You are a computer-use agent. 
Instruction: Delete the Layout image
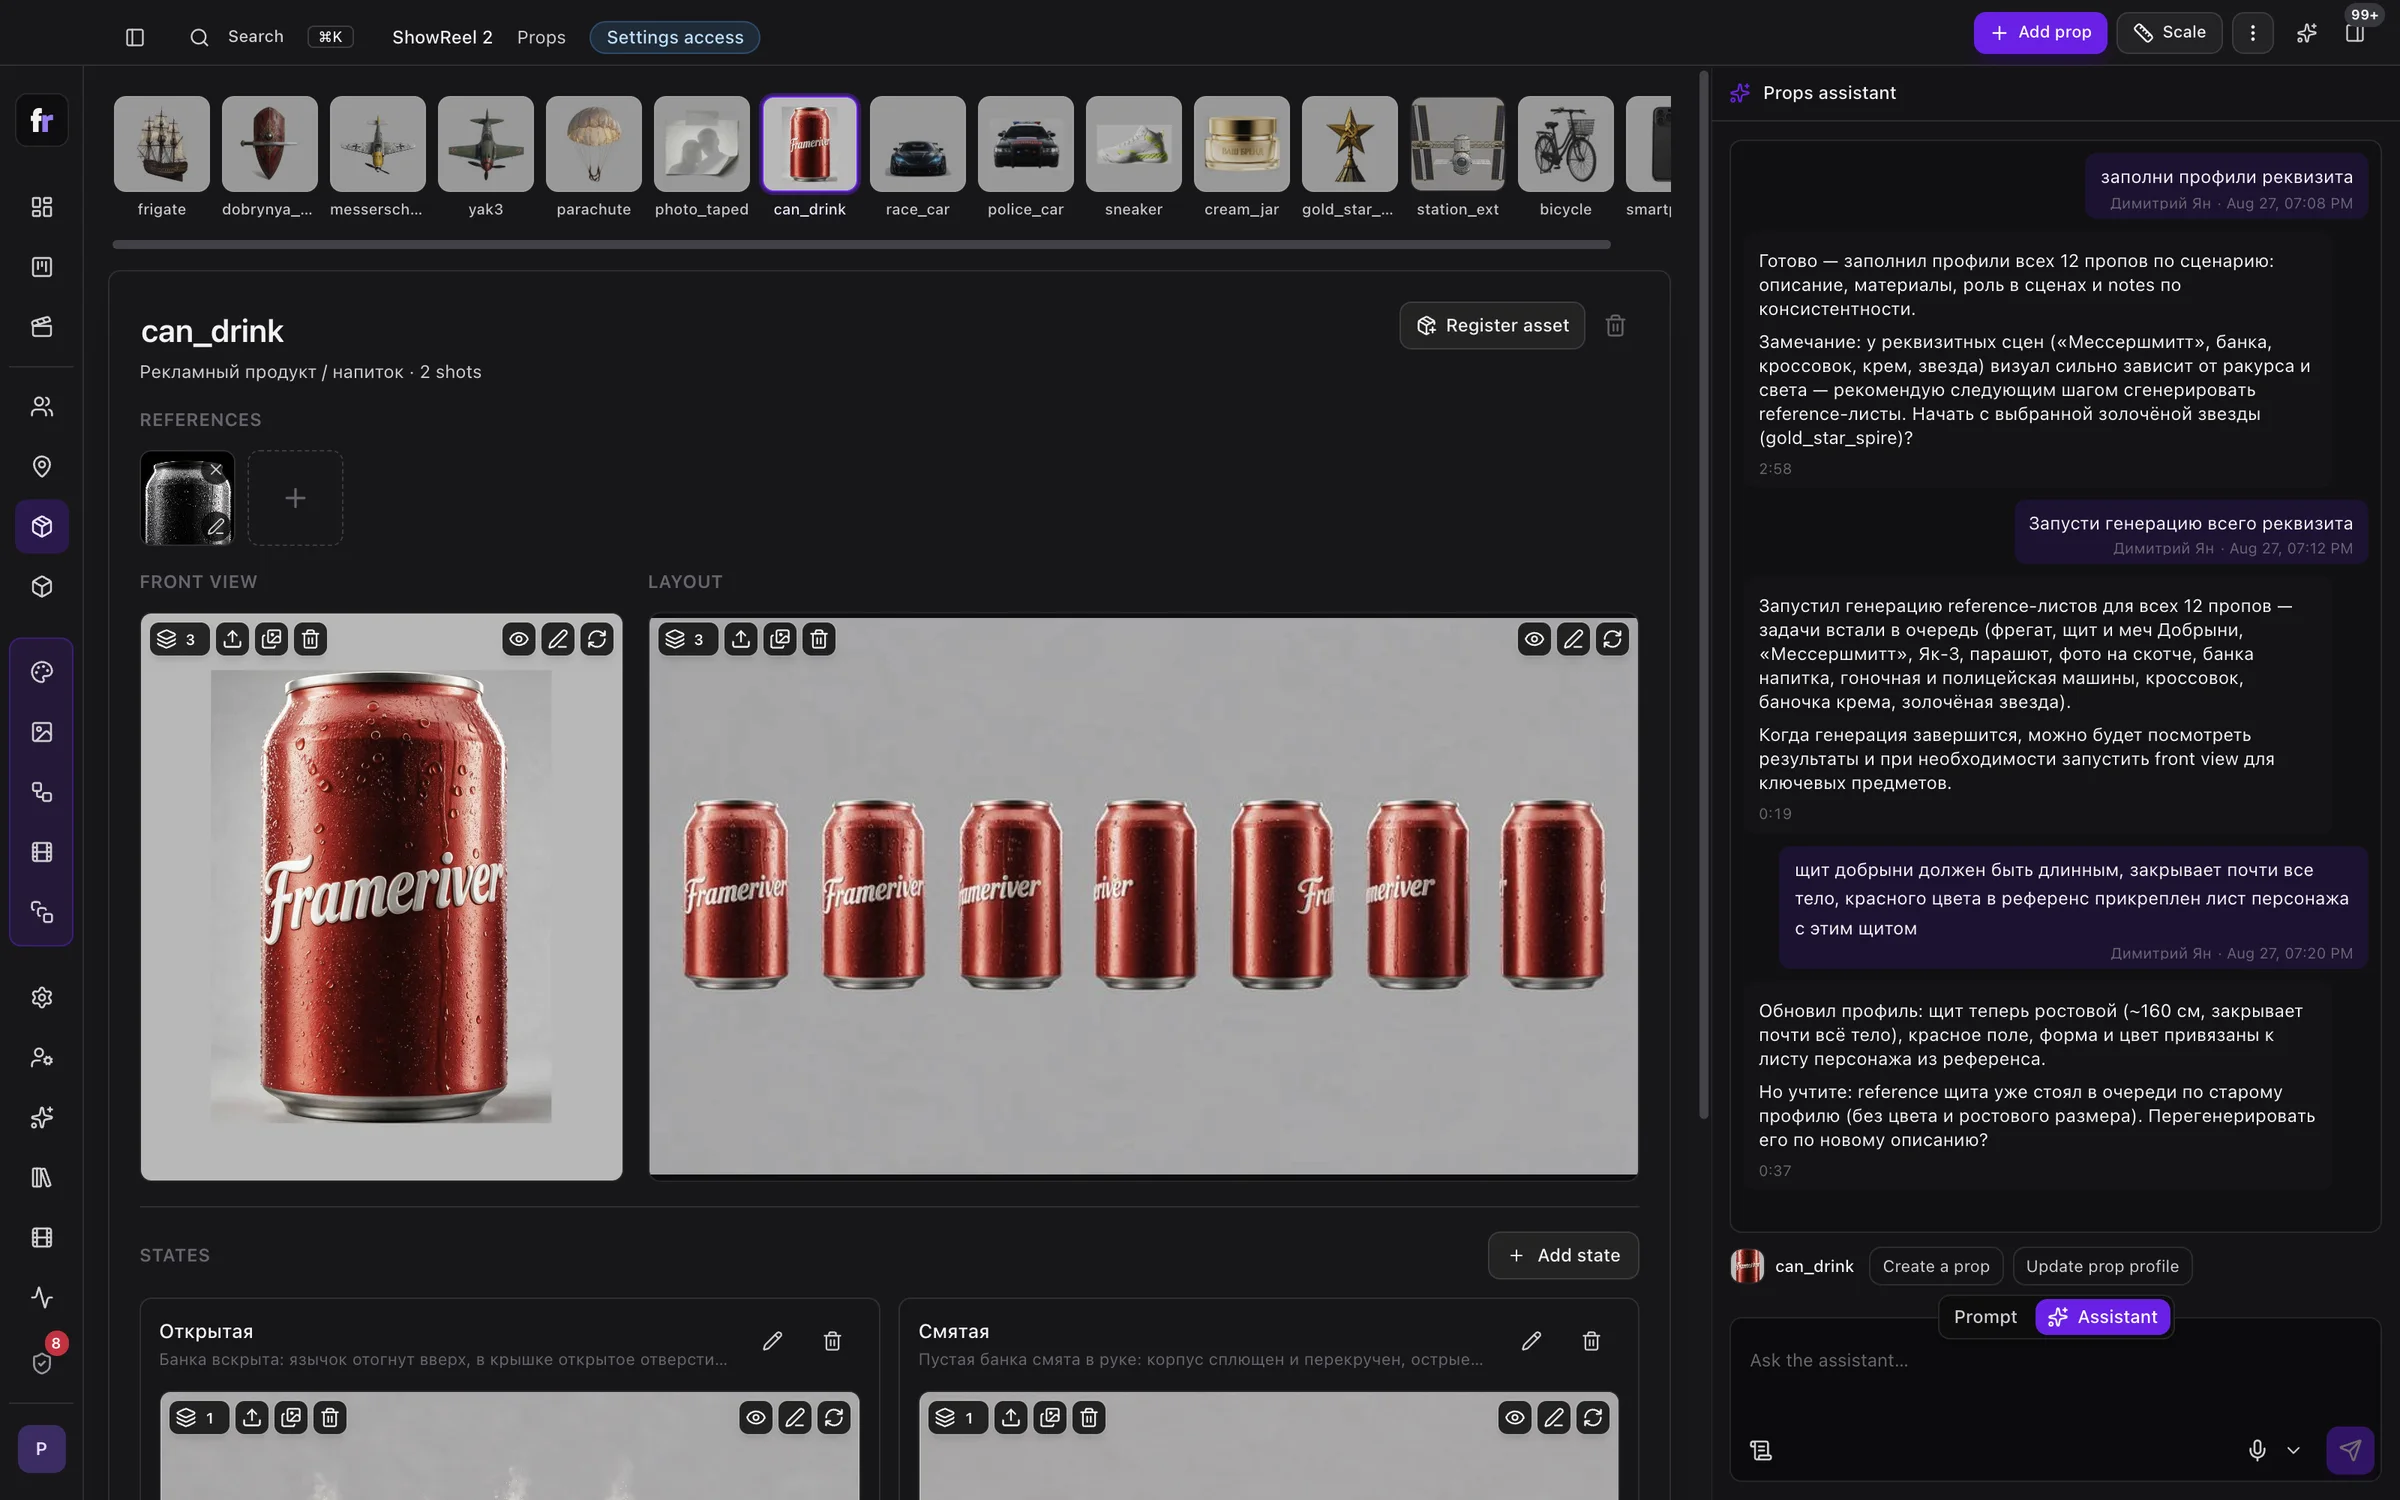click(x=819, y=639)
